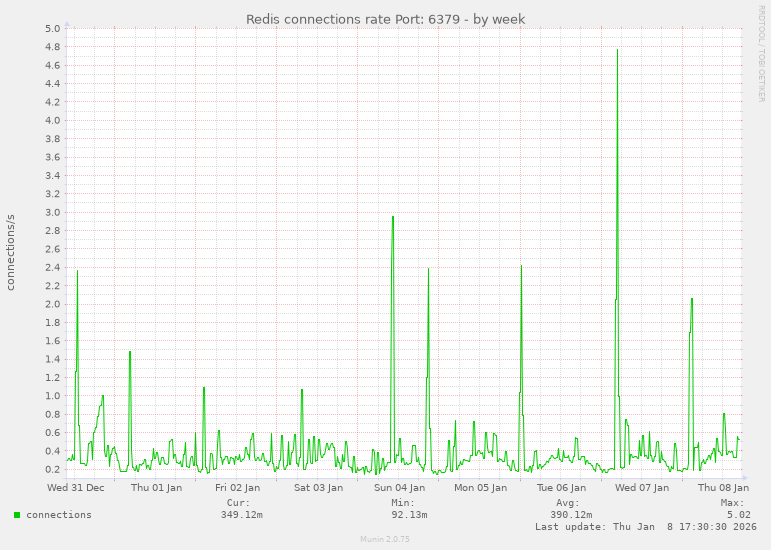Click the Cur value '349.12m'

[241, 515]
